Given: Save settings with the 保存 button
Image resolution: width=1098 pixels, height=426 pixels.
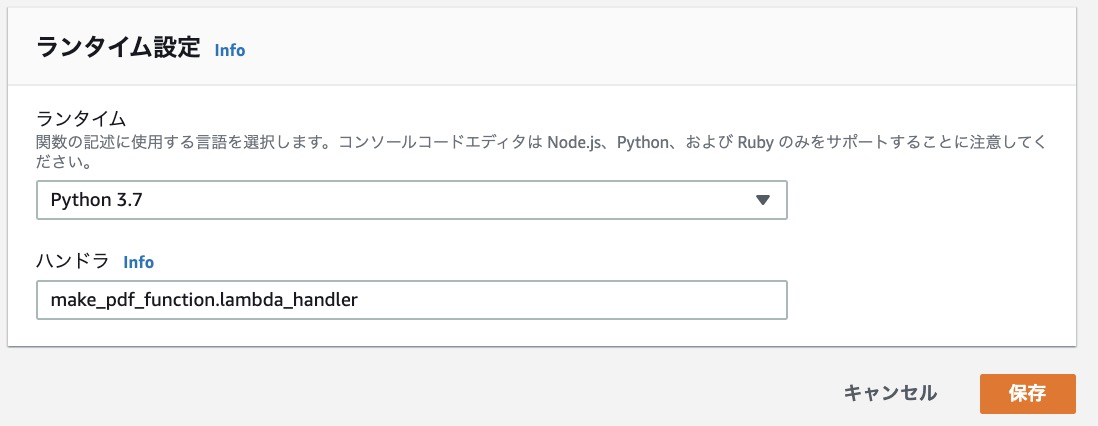Looking at the screenshot, I should pyautogui.click(x=1027, y=393).
